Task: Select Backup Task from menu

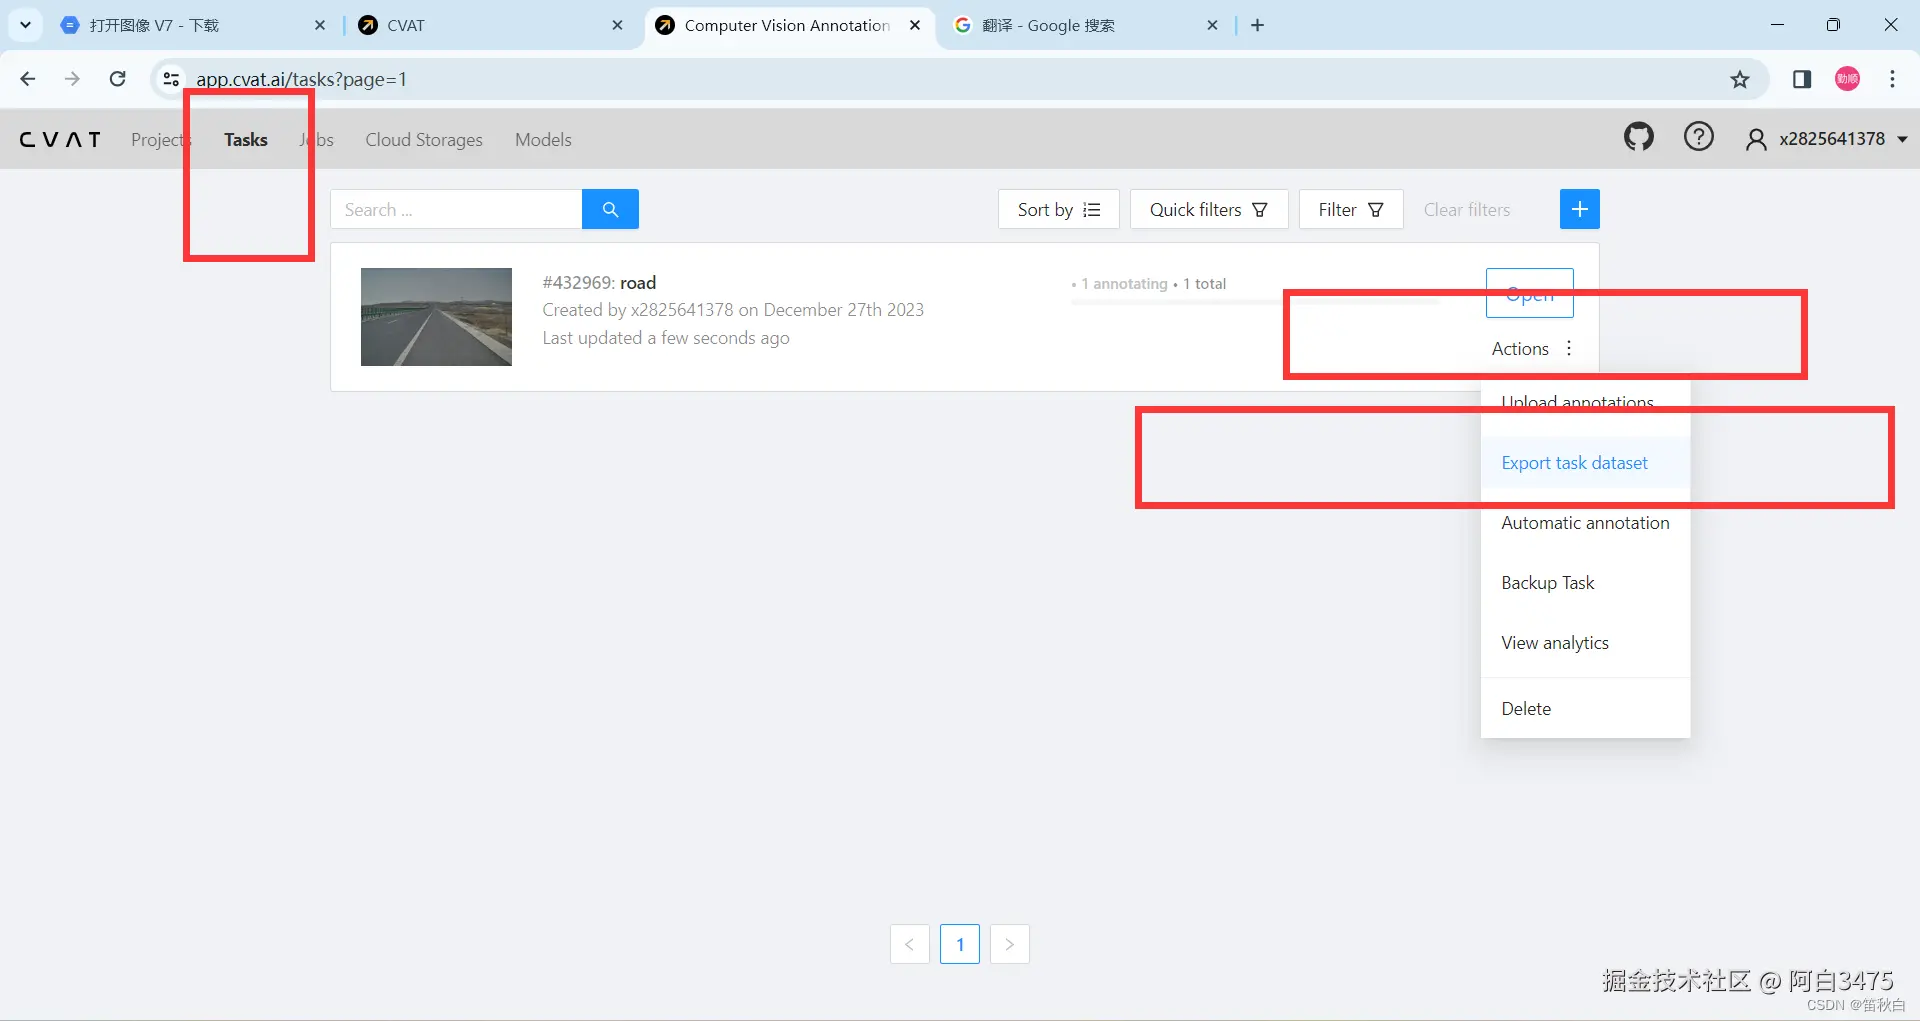Action: coord(1585,583)
